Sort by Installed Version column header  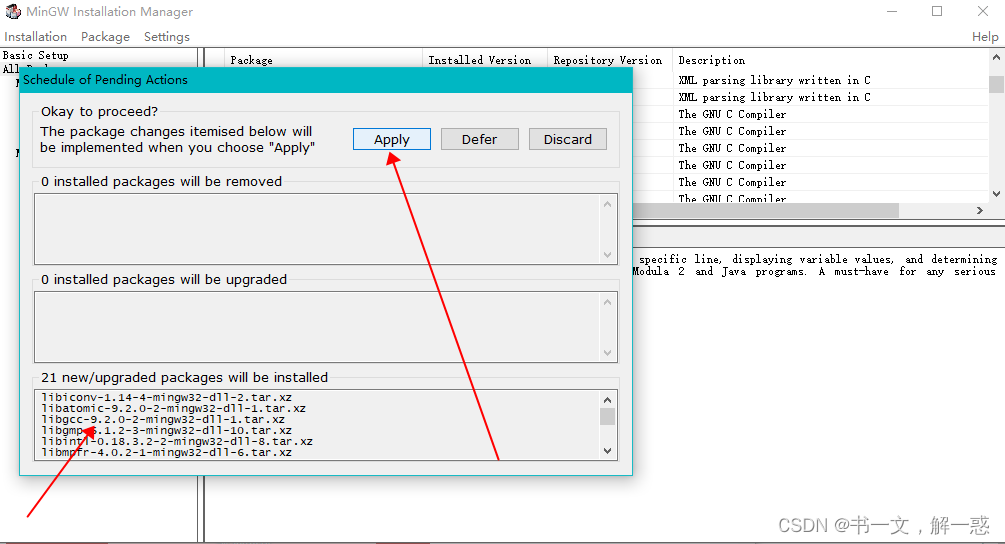click(x=485, y=60)
